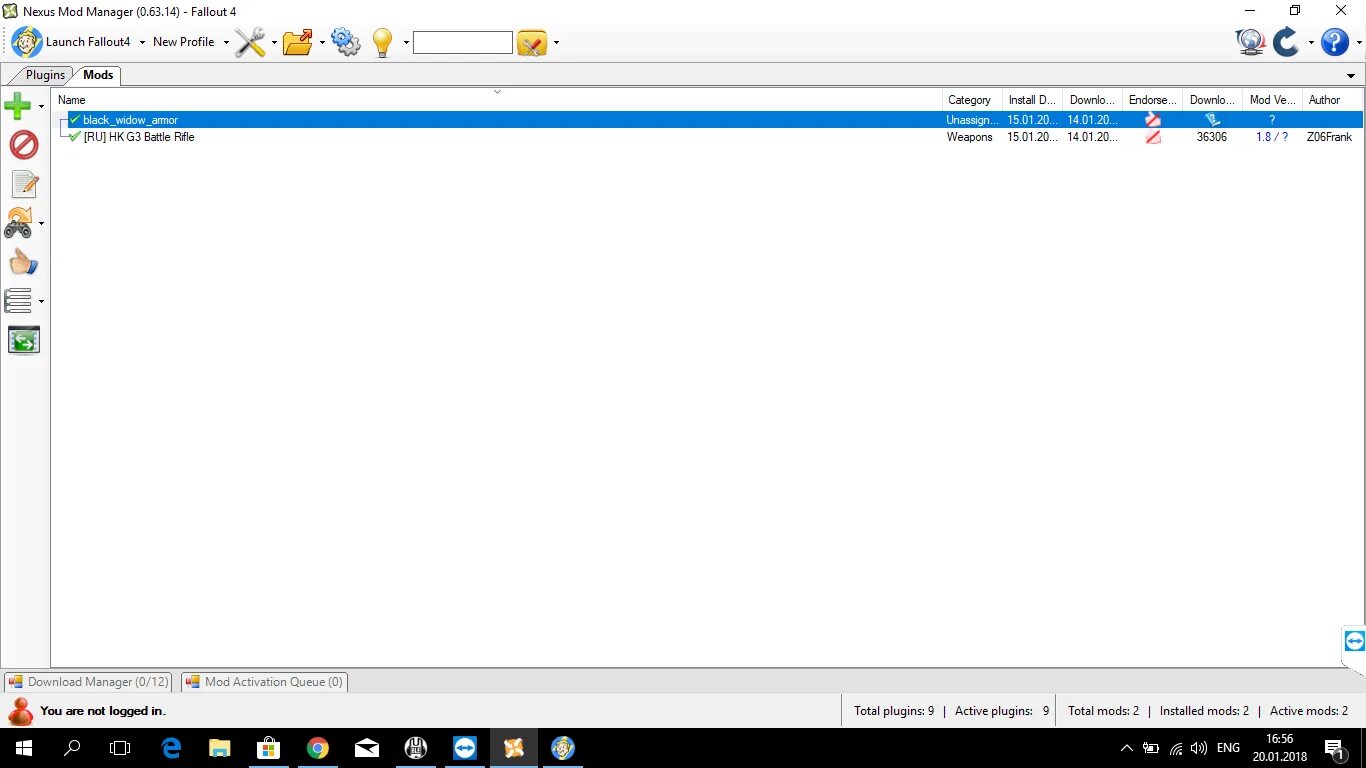Click the yellow lightbulb tips icon
The image size is (1366, 768).
point(383,42)
